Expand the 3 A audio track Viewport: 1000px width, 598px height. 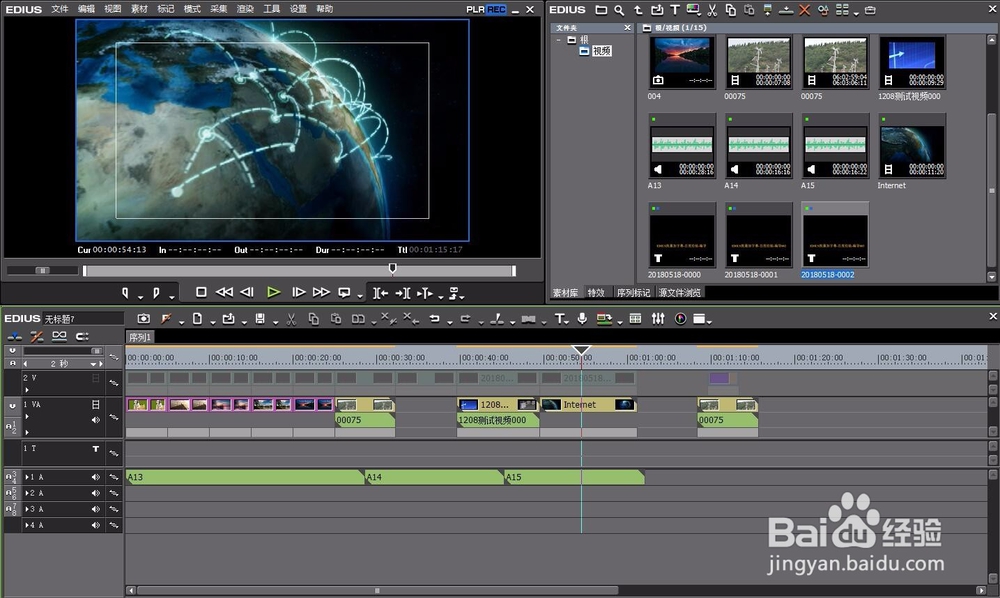tap(27, 509)
